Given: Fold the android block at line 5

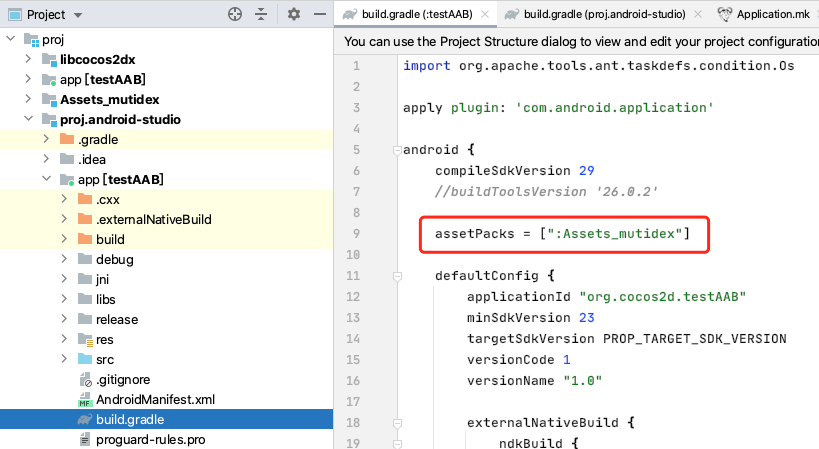Looking at the screenshot, I should pyautogui.click(x=397, y=150).
